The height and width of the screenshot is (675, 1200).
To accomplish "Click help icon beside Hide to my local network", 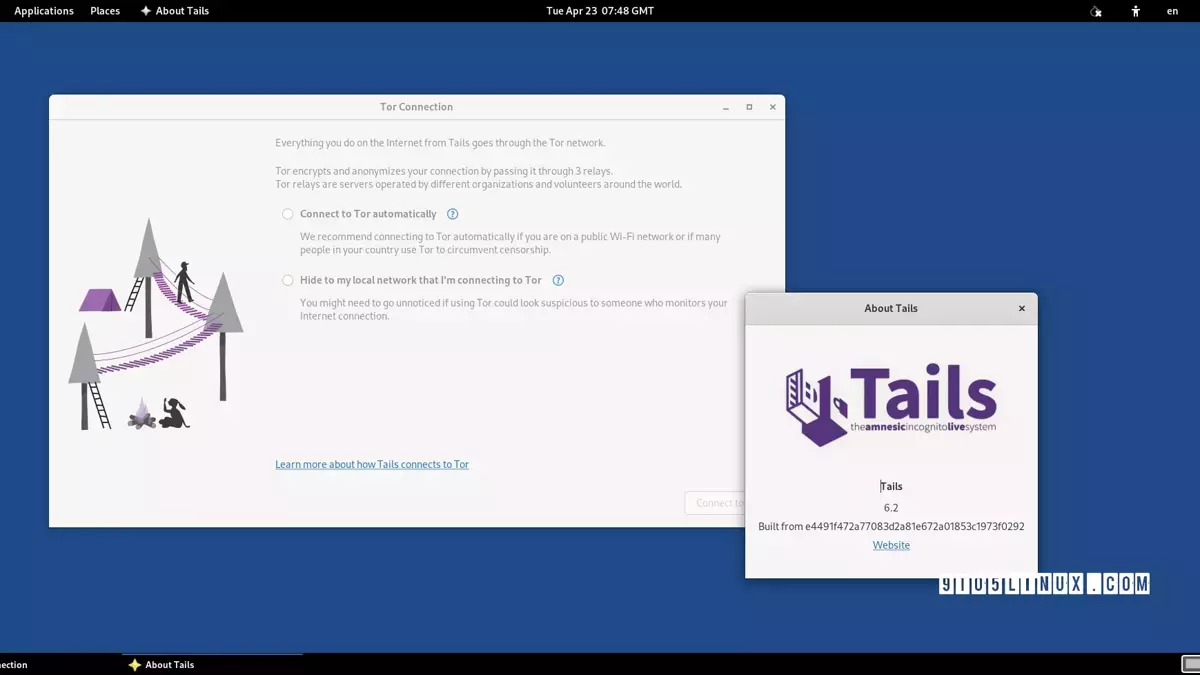I will 558,281.
